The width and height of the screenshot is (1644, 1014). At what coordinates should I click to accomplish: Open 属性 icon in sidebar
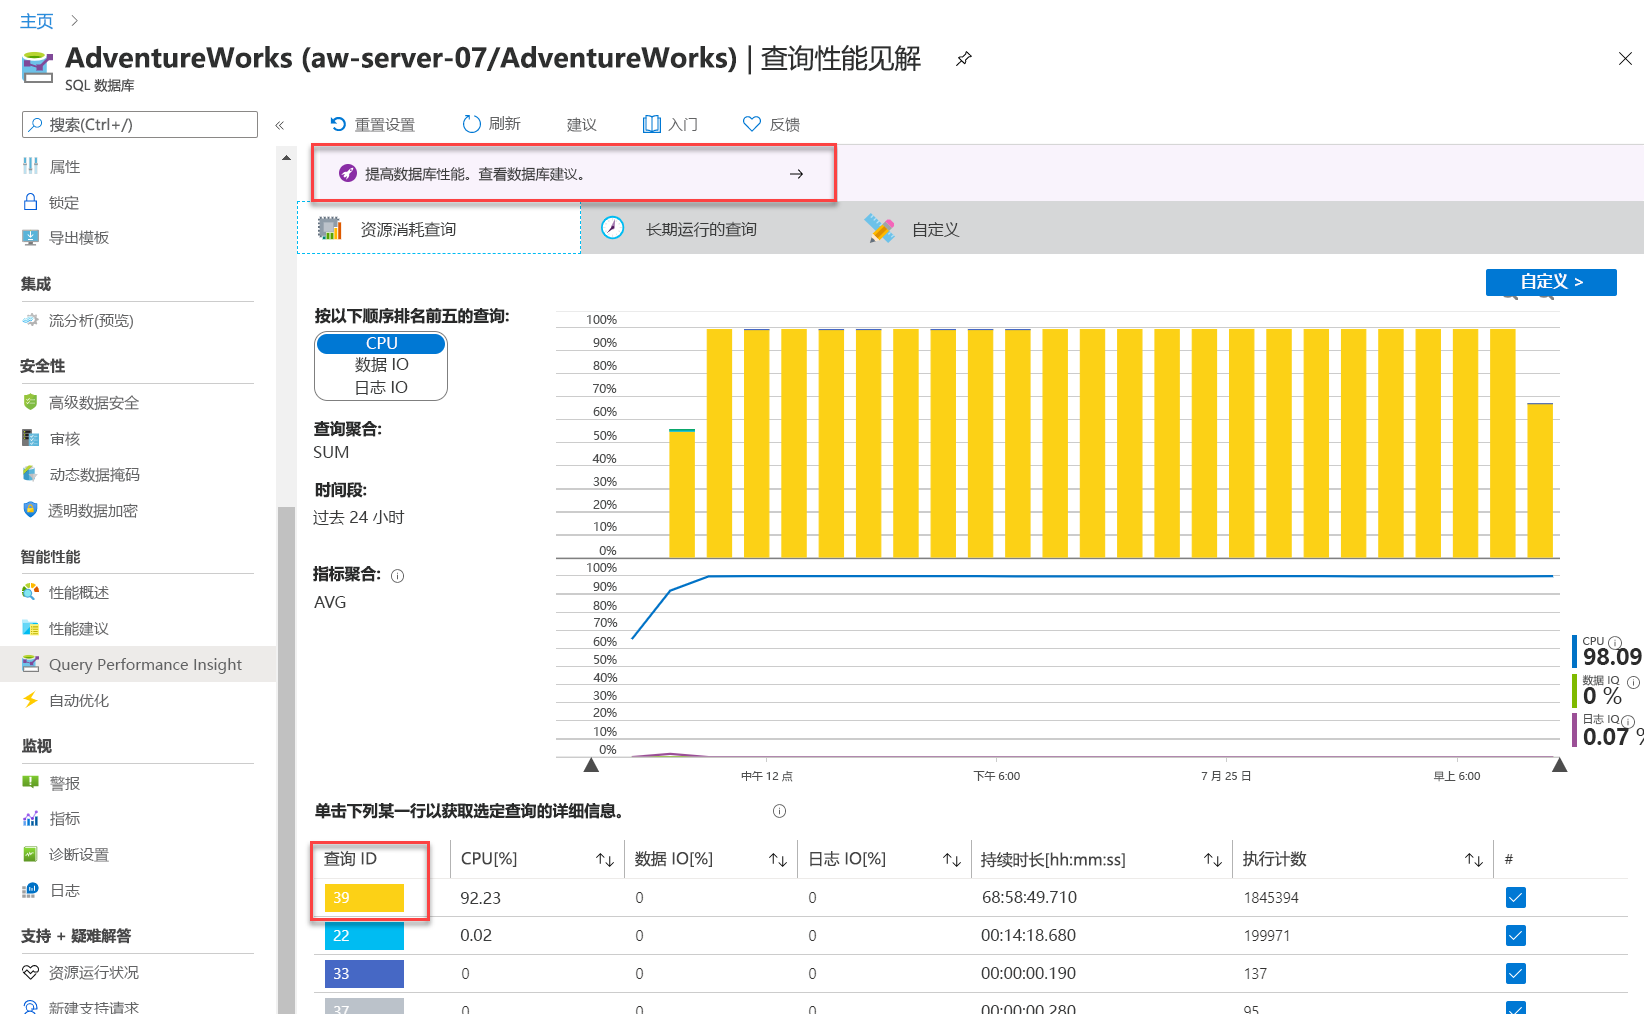(31, 167)
